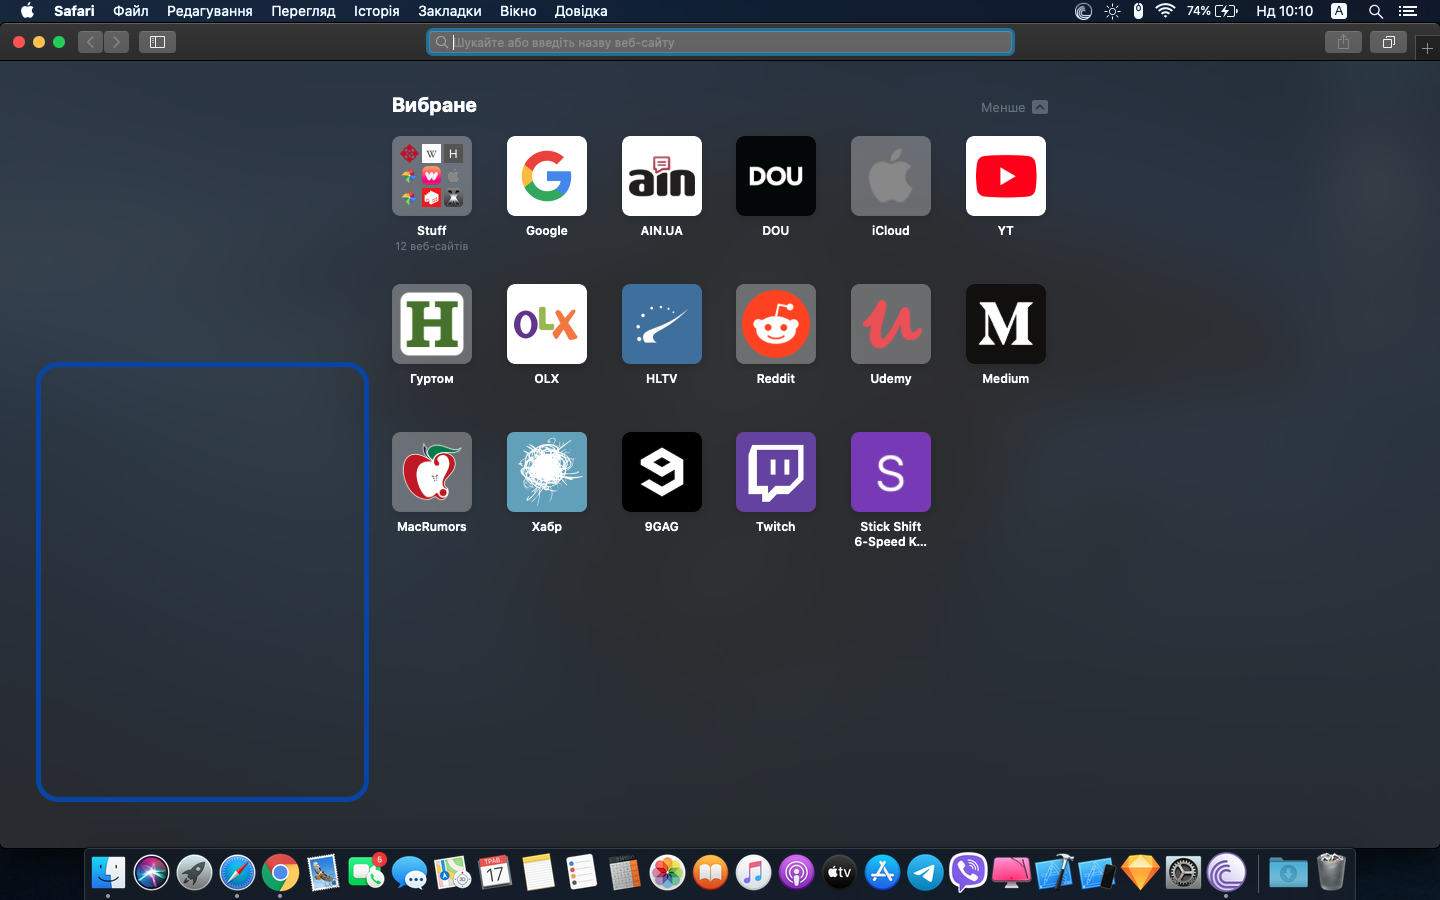
Task: Click the Share toolbar button
Action: click(x=1343, y=42)
